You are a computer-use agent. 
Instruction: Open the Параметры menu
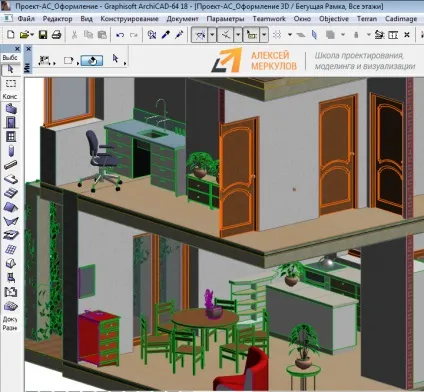pos(225,19)
